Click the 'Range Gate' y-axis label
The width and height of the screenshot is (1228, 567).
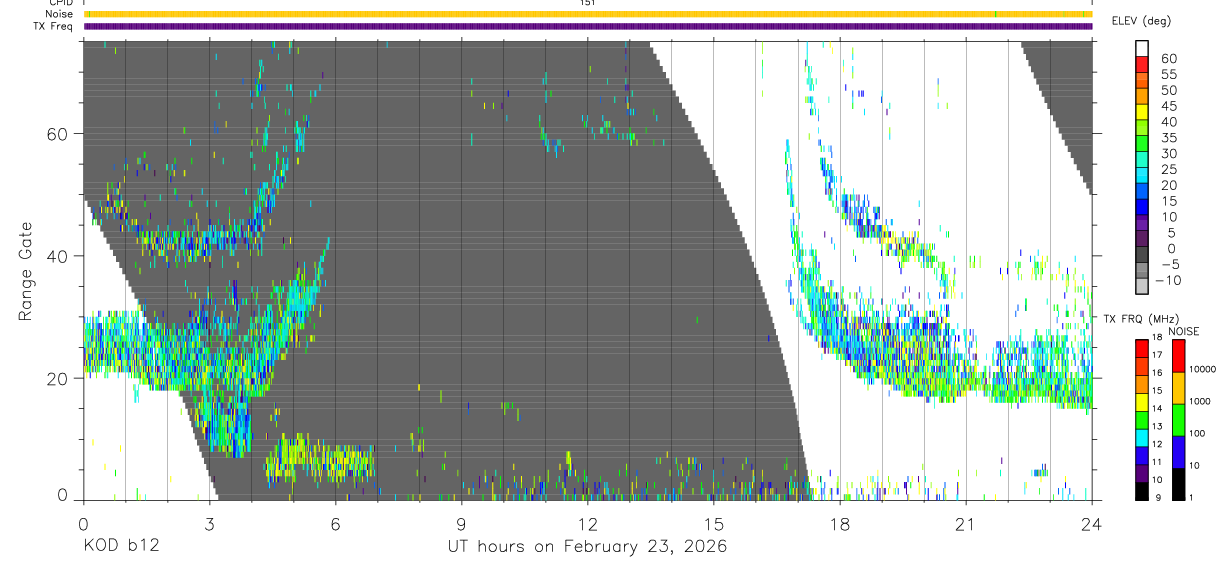click(x=26, y=271)
